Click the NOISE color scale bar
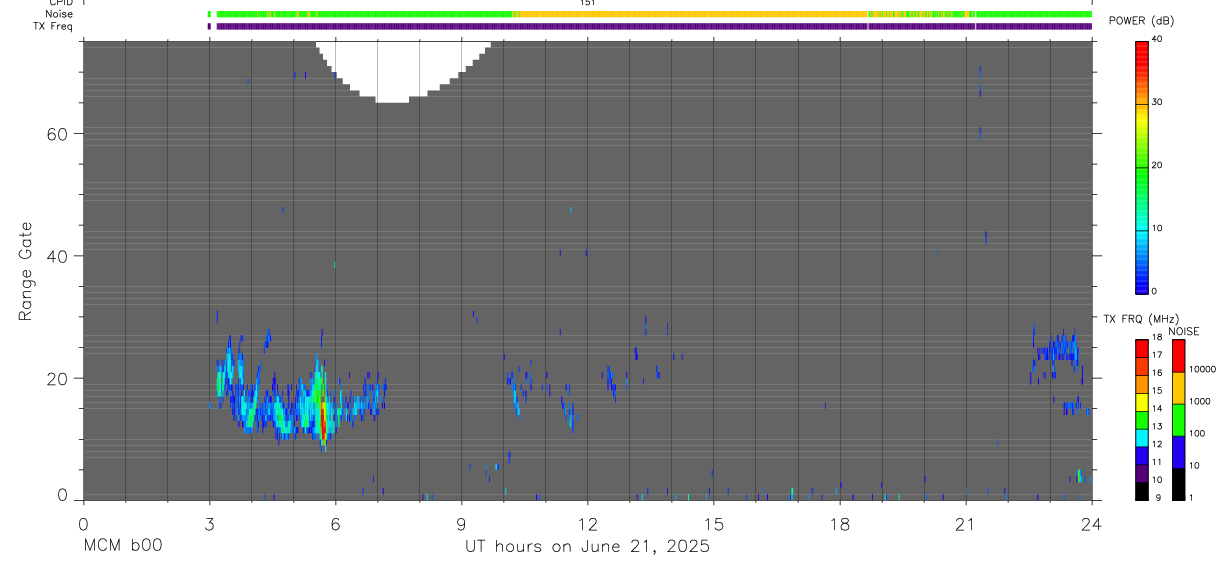The image size is (1228, 567). (x=1178, y=418)
